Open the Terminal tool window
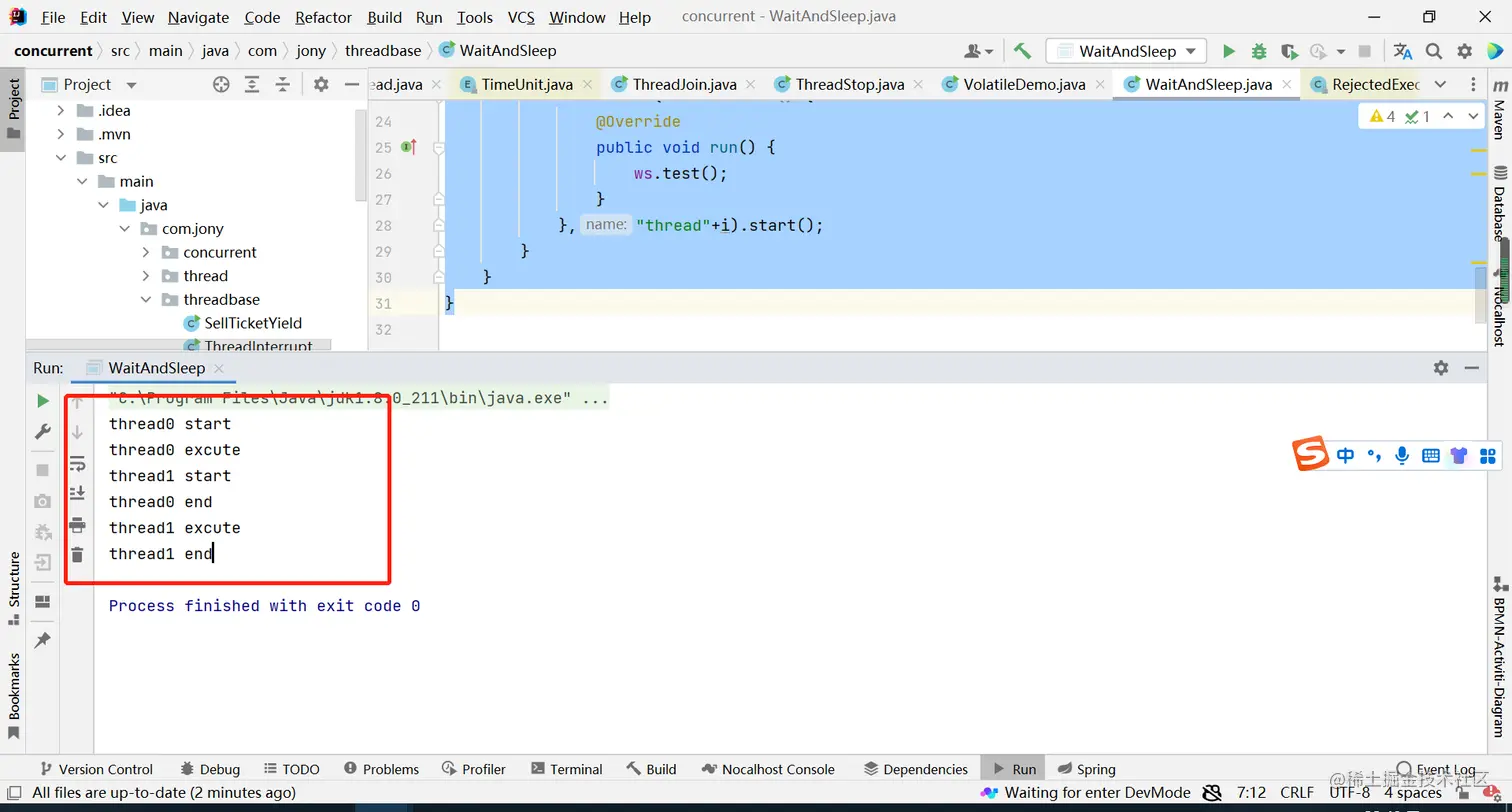 [x=567, y=769]
